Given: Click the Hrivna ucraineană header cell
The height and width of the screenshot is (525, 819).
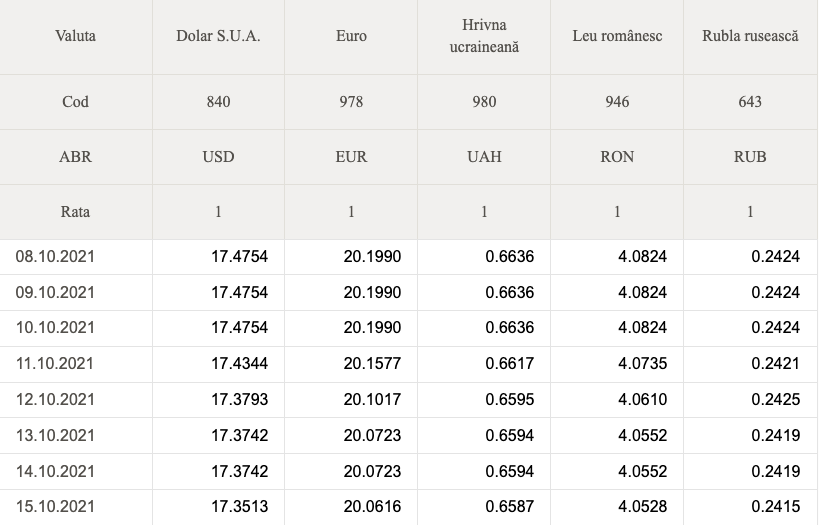Looking at the screenshot, I should tap(484, 36).
